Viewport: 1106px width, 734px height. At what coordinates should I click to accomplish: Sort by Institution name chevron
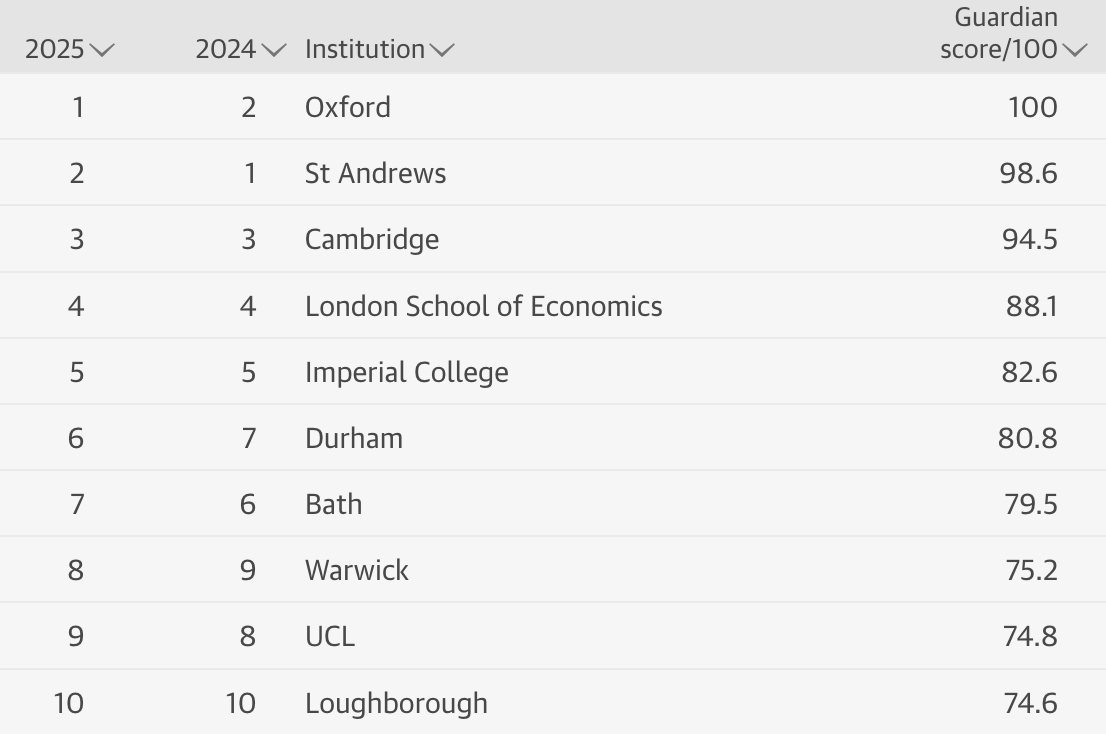(442, 50)
